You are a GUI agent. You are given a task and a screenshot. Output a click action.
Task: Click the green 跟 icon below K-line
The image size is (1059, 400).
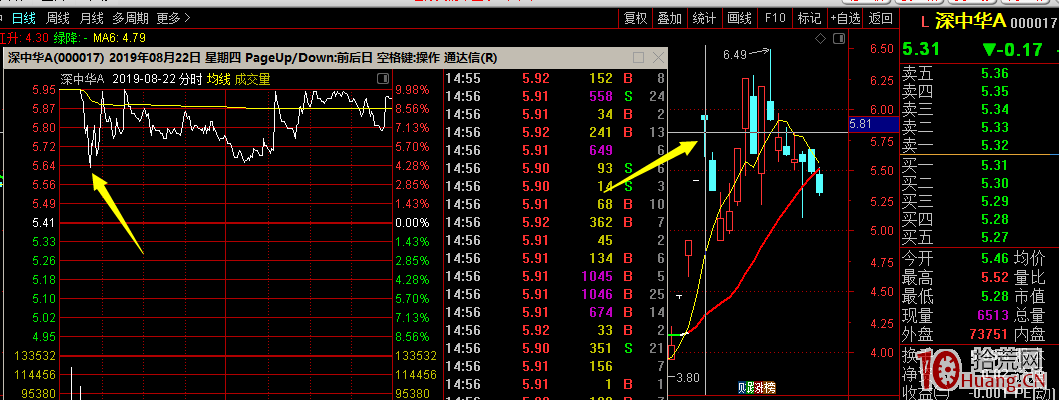pos(749,387)
